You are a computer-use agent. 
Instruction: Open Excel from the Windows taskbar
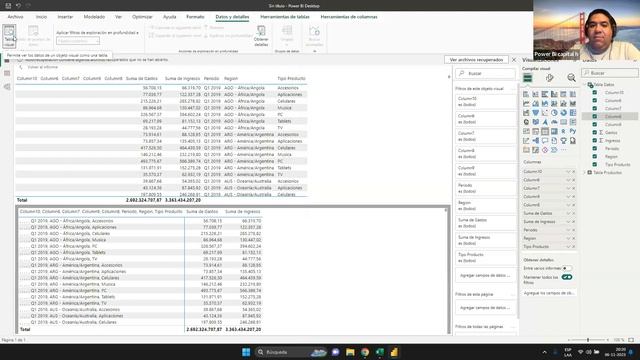tap(380, 352)
